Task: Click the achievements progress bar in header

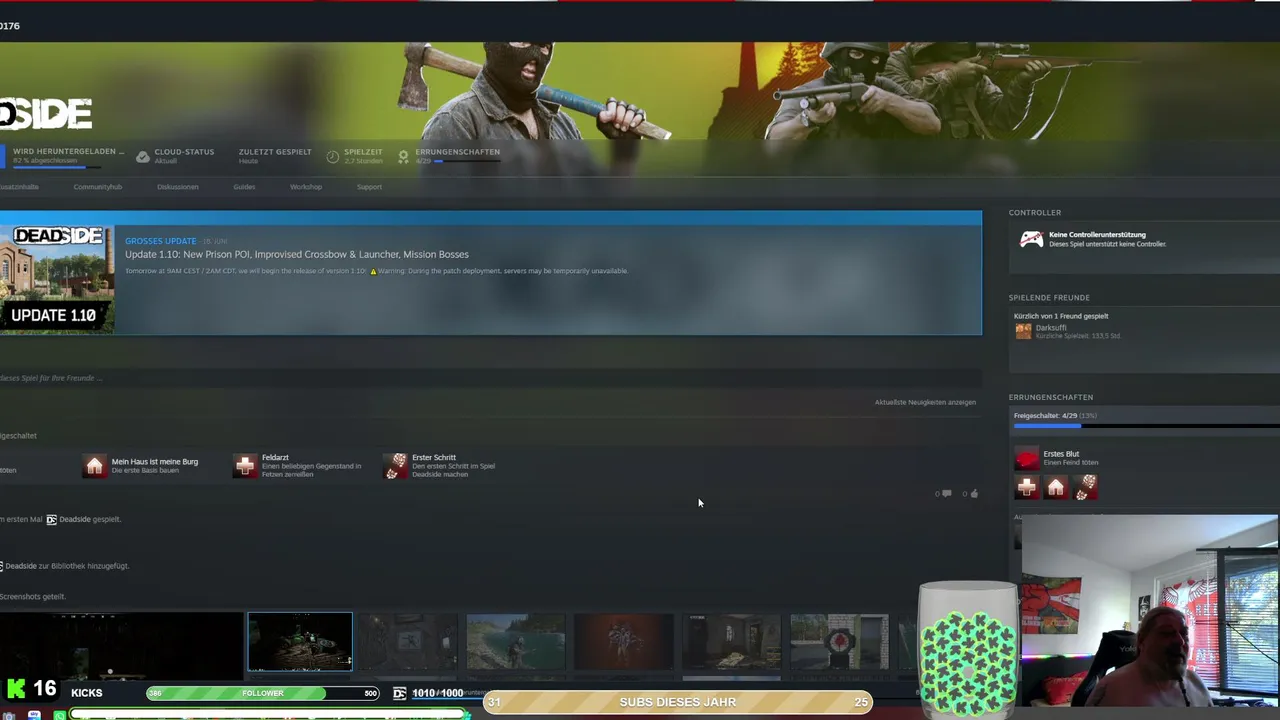Action: 458,161
